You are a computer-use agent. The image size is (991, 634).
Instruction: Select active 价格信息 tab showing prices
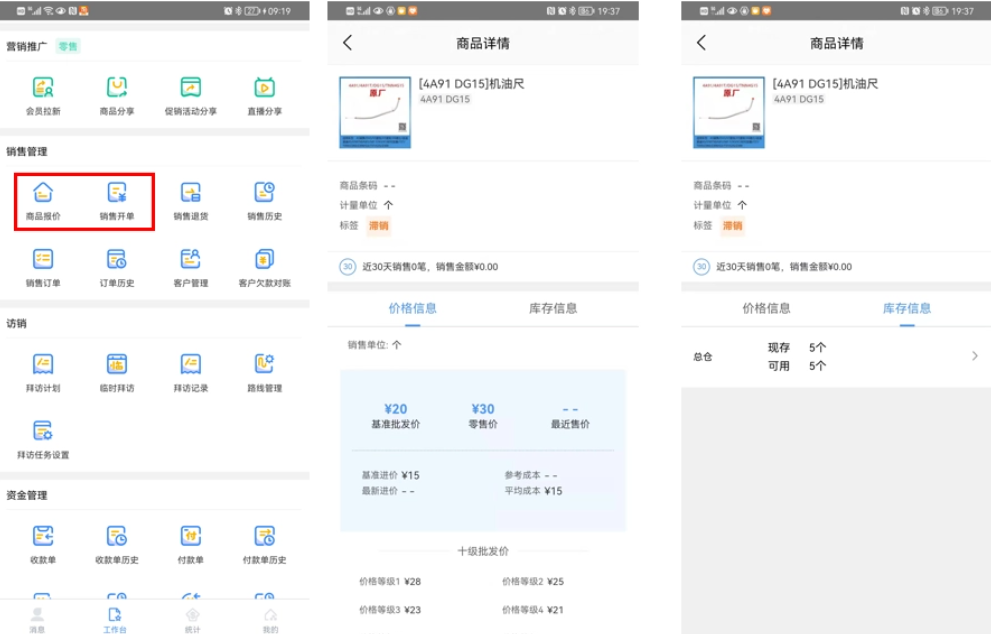pos(413,308)
